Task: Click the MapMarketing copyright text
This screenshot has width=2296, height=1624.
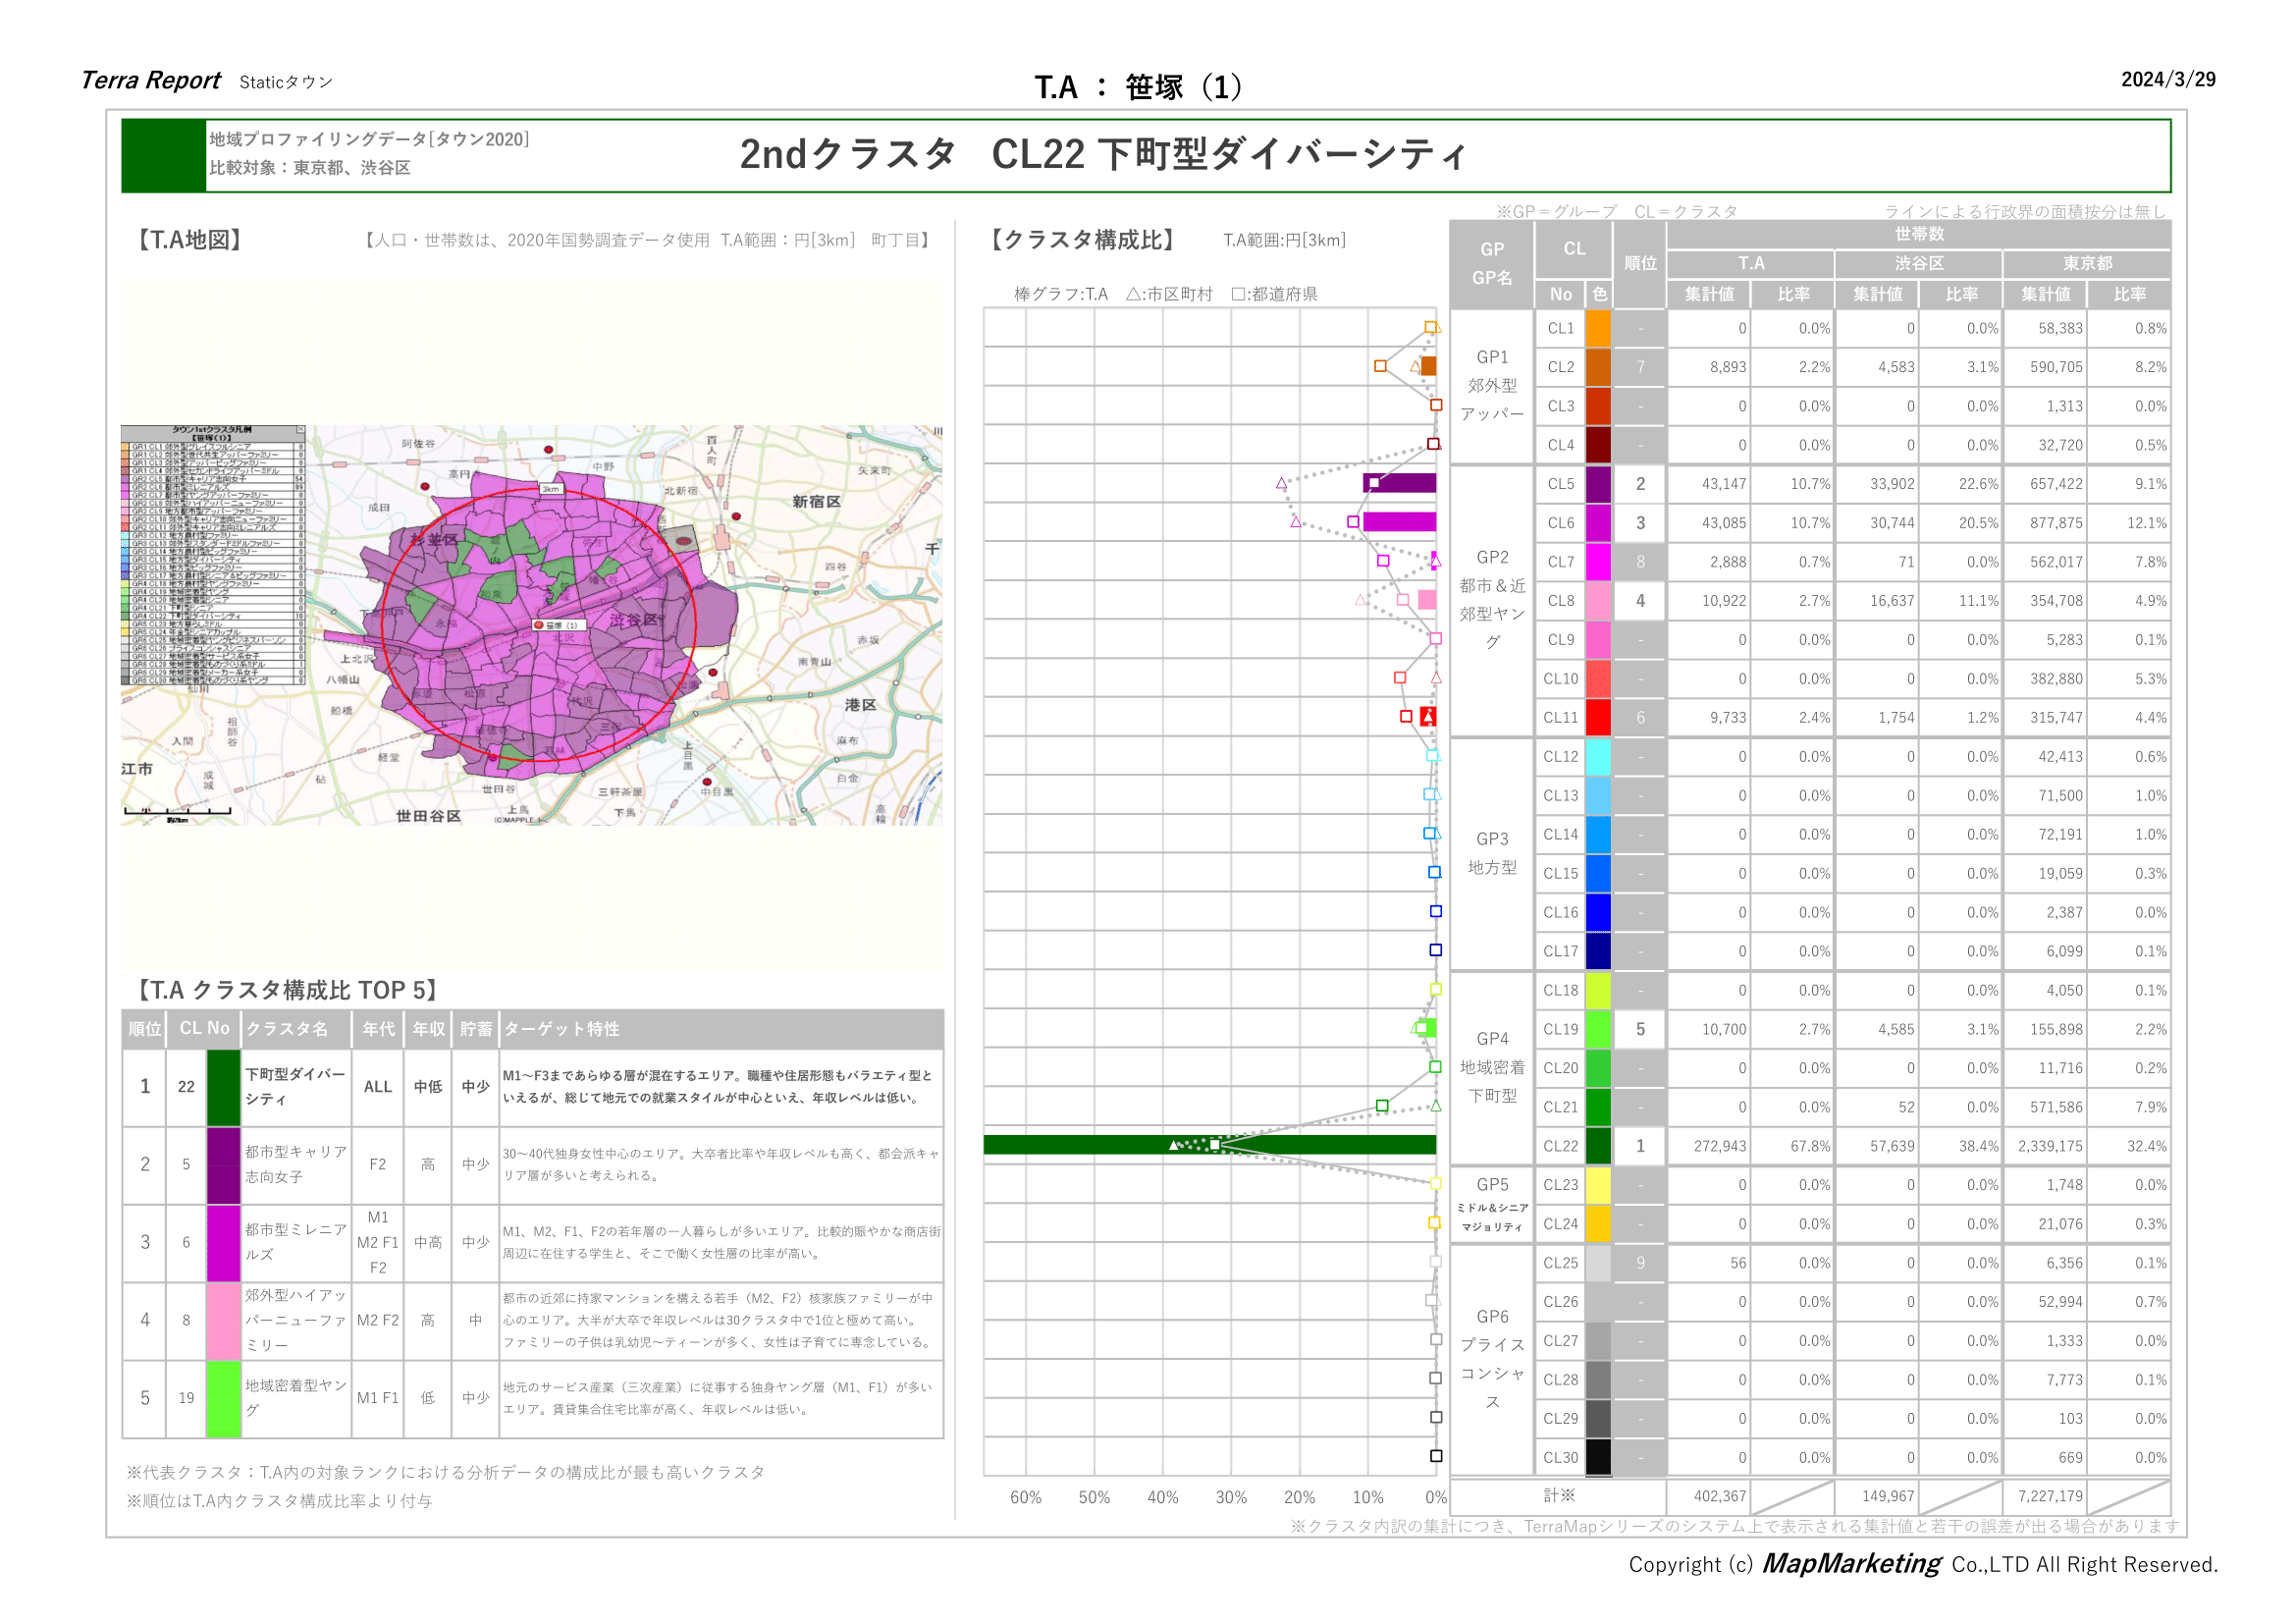Action: click(1924, 1565)
